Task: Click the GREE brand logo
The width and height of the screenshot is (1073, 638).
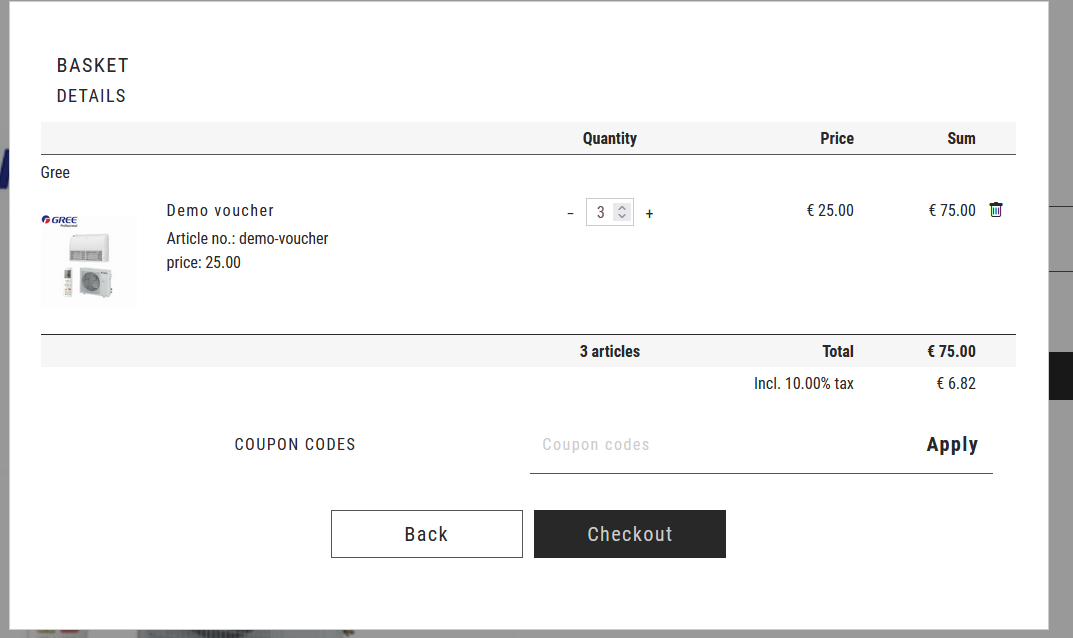Action: coord(60,220)
